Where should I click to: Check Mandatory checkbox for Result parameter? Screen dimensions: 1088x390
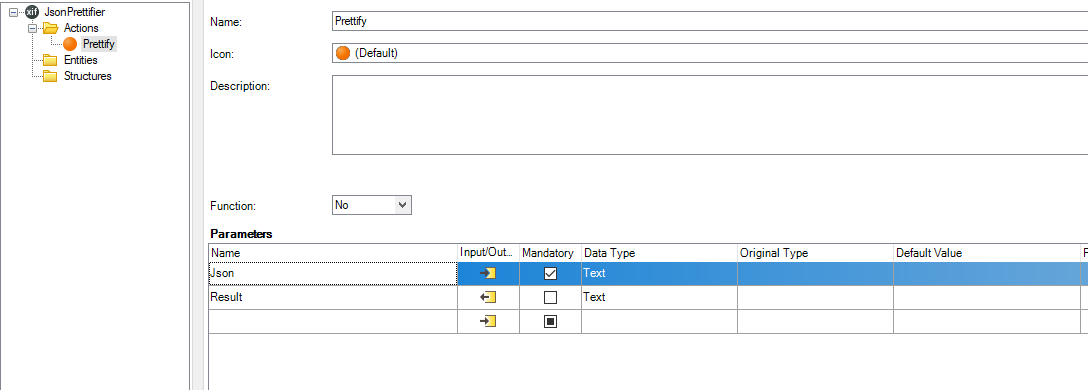pyautogui.click(x=550, y=297)
